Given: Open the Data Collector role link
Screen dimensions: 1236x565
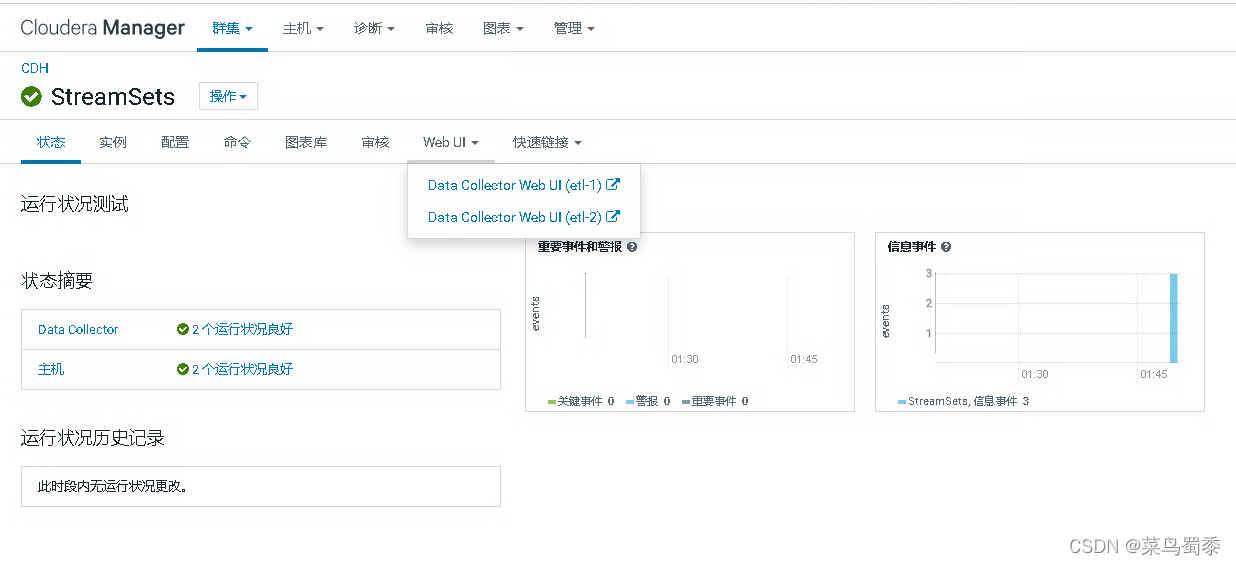Looking at the screenshot, I should 78,329.
